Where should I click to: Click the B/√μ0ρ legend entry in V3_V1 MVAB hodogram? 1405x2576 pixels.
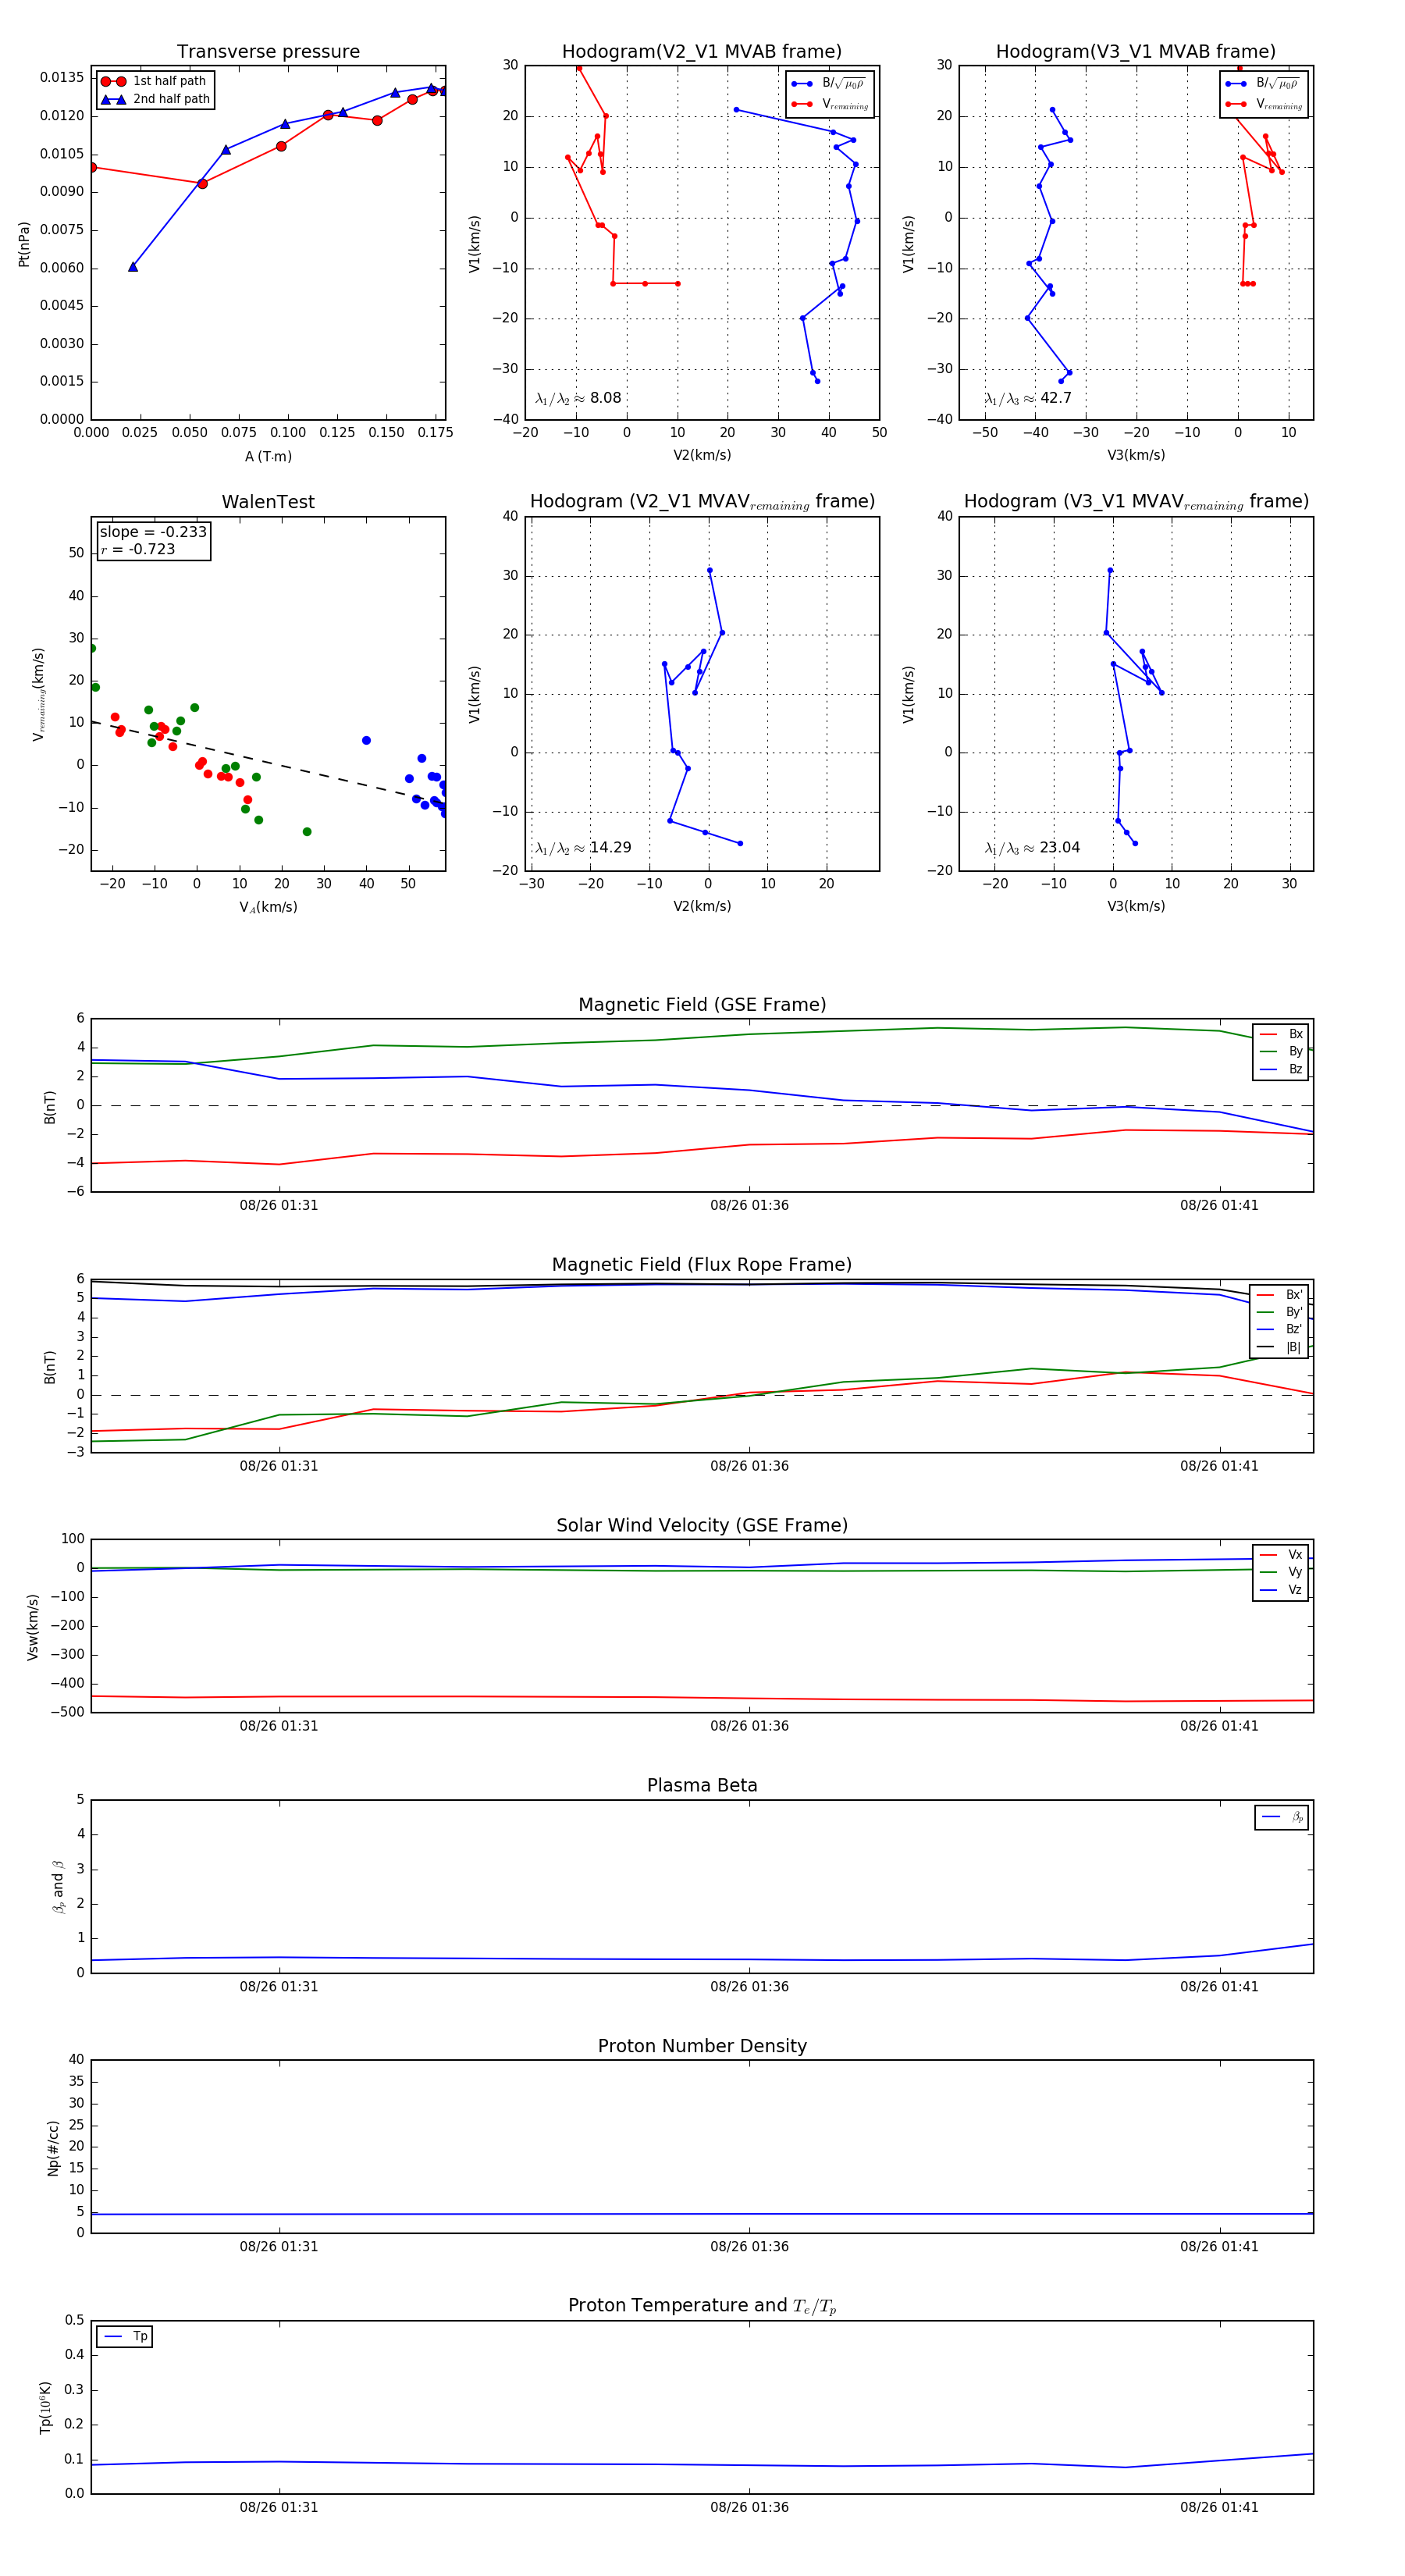tap(1262, 84)
